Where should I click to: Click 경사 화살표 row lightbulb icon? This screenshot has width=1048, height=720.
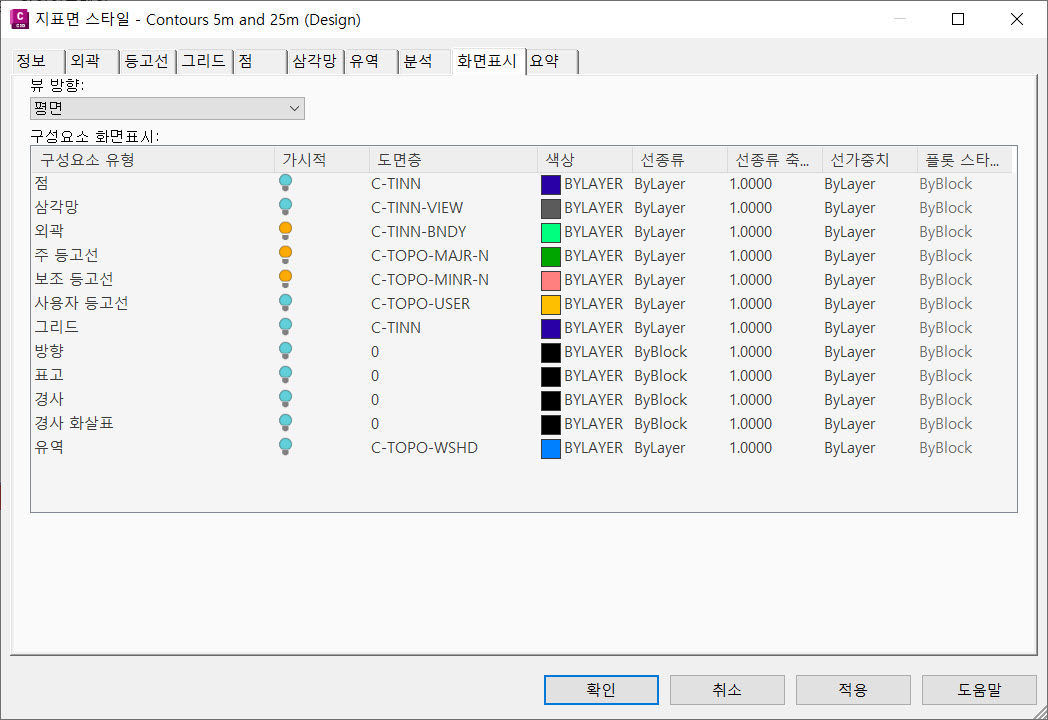tap(285, 423)
